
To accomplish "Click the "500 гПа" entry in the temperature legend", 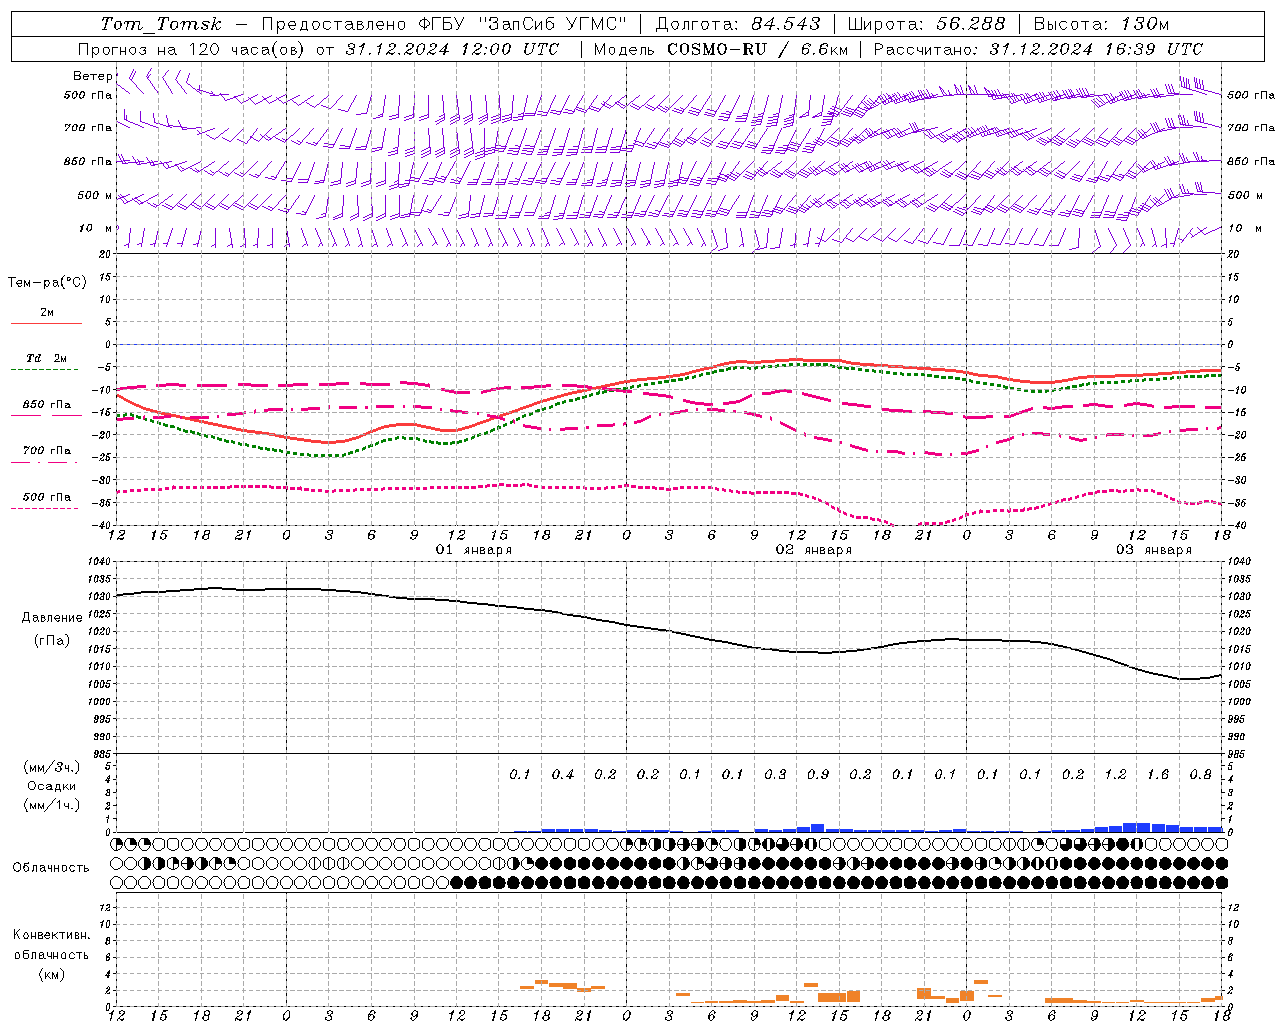I will [46, 497].
